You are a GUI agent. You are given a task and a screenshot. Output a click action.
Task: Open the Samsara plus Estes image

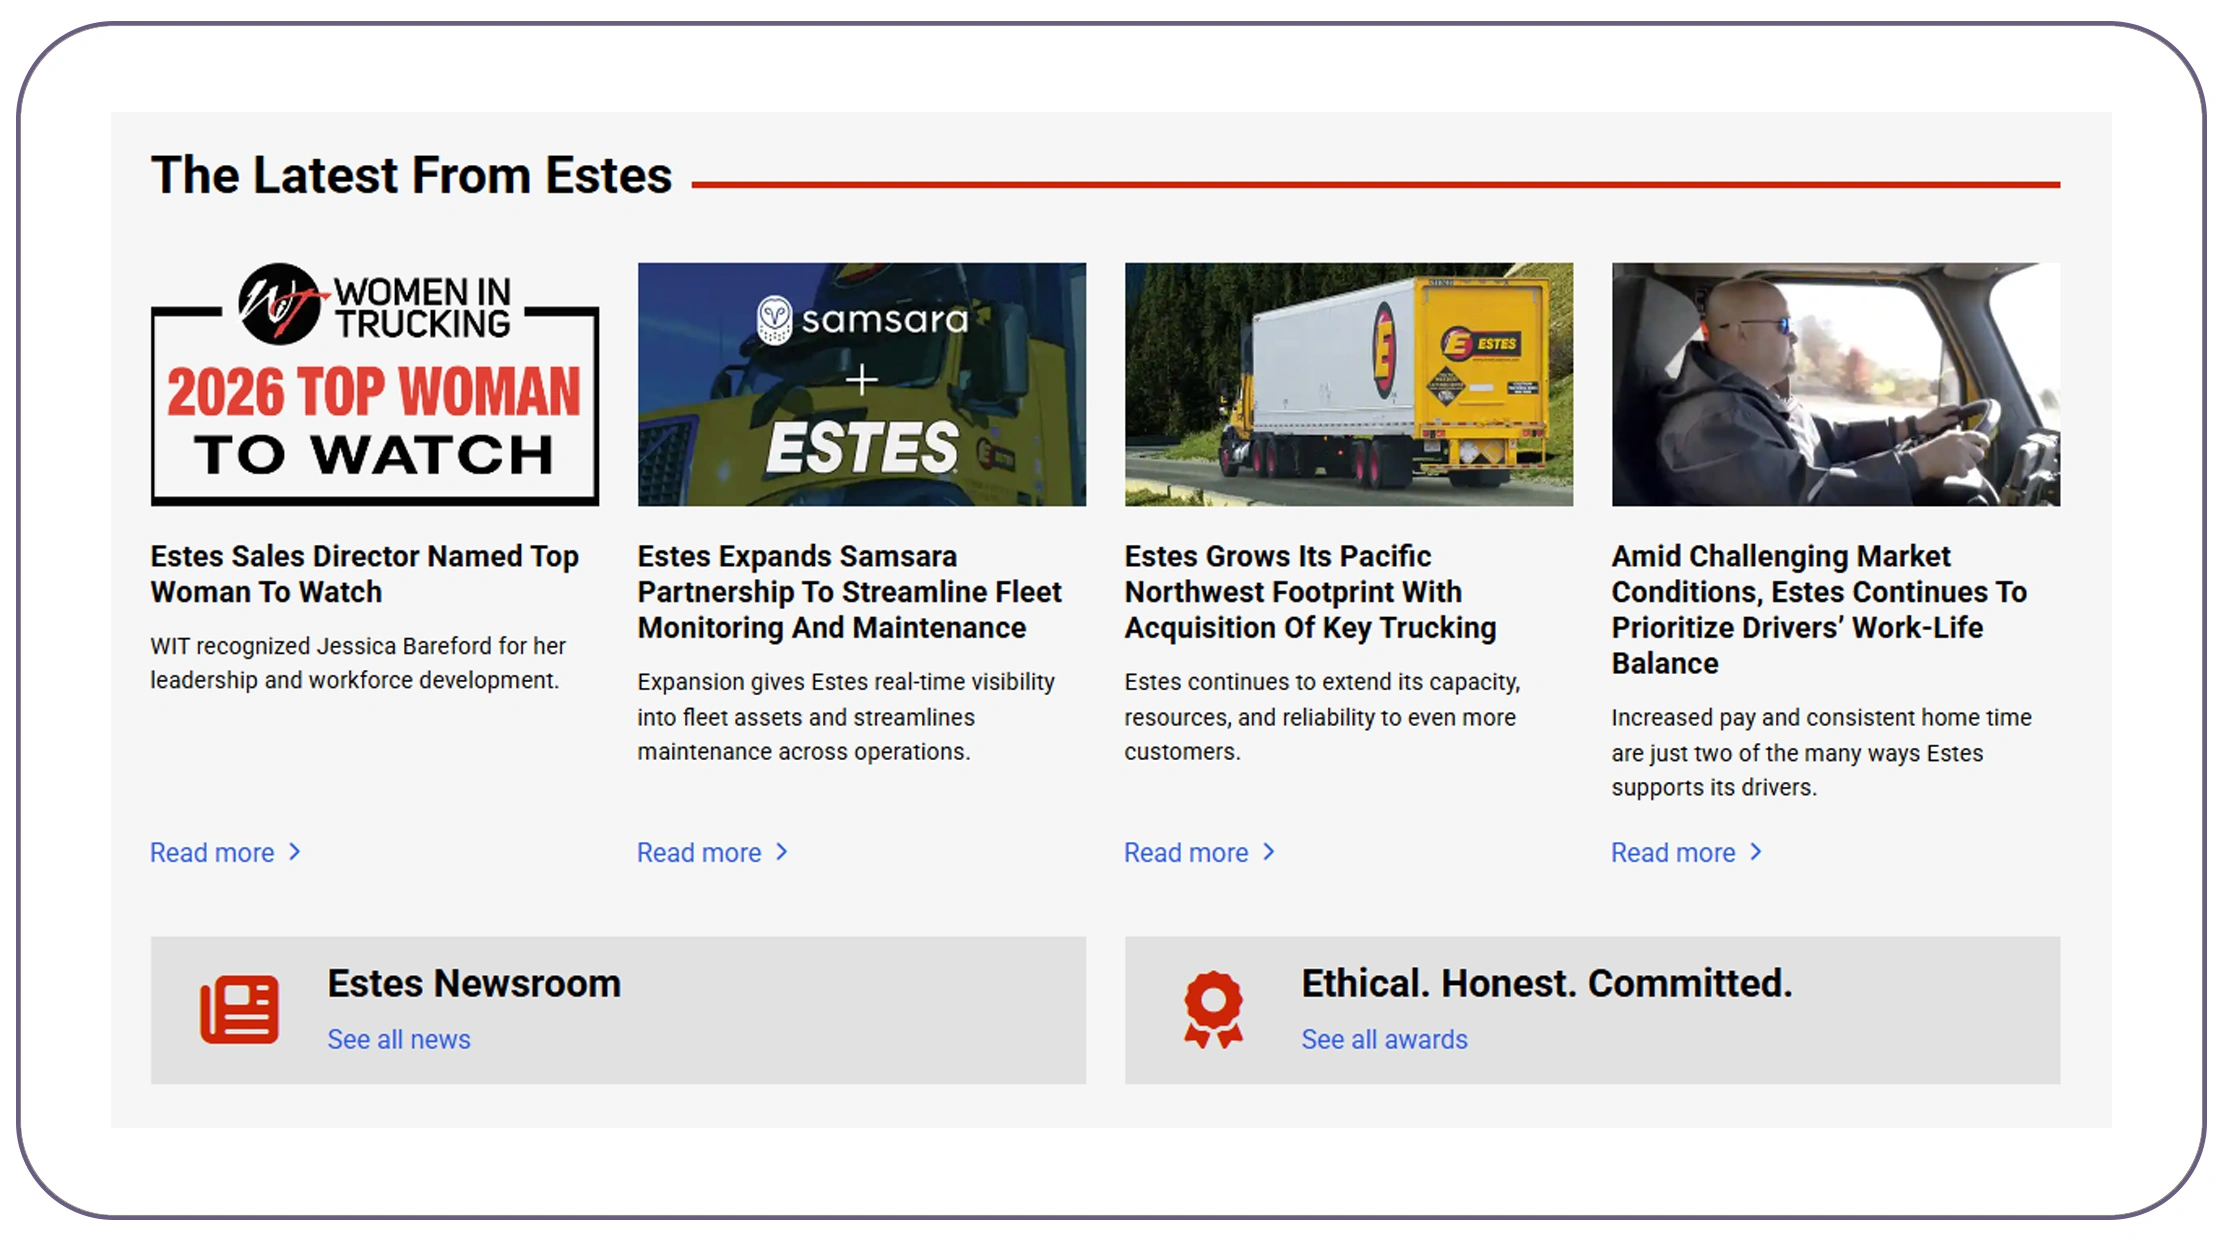click(x=861, y=385)
